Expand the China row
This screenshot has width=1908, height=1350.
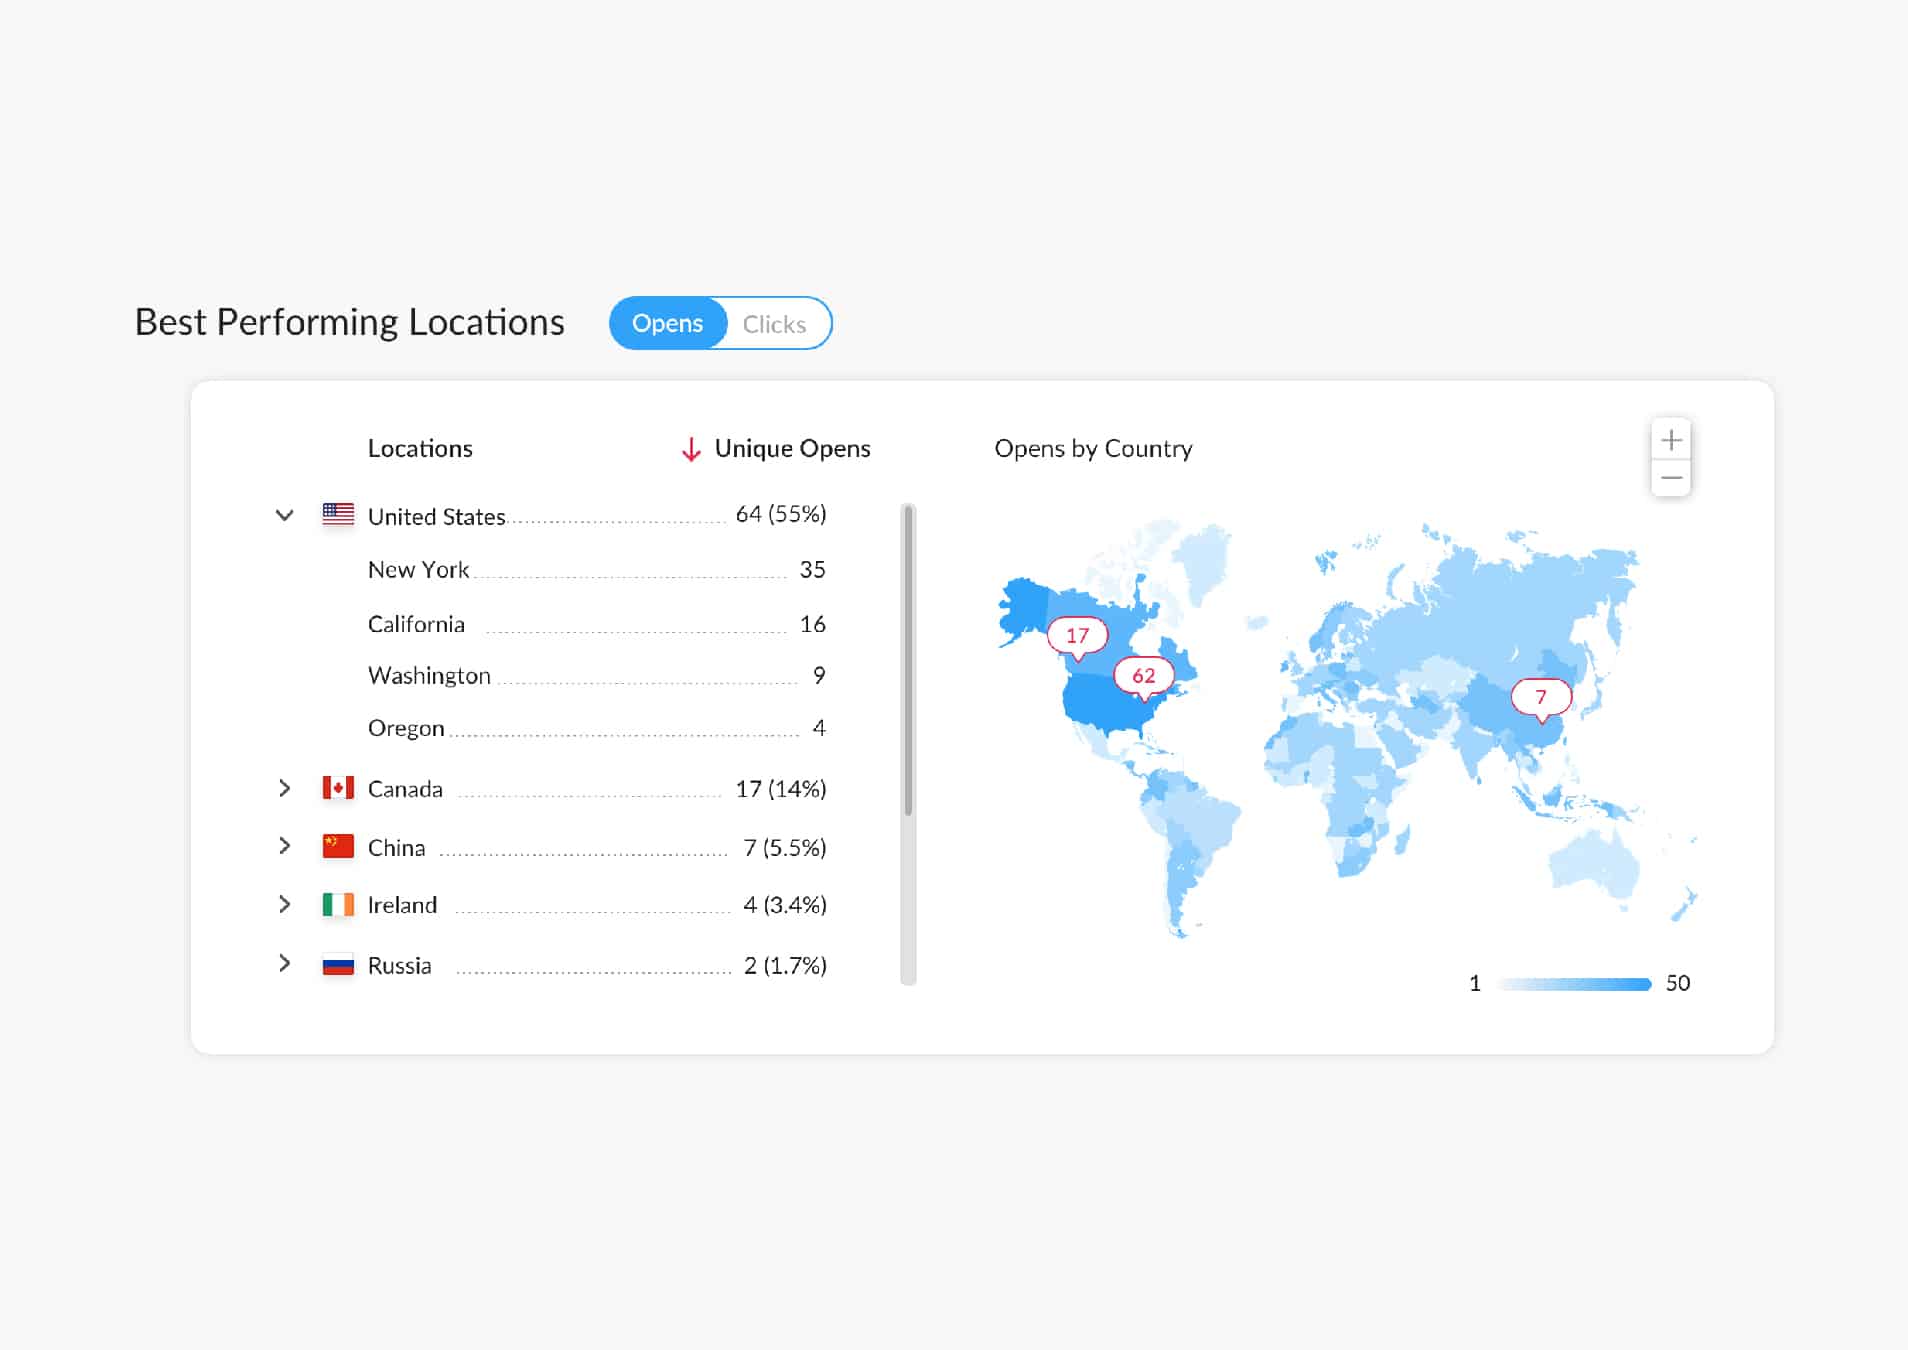[284, 846]
